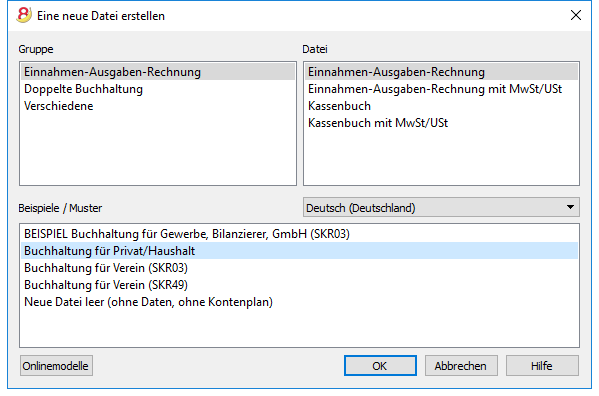
Task: Choose Buchhaltung für Verein (SKR03)
Action: pyautogui.click(x=299, y=268)
